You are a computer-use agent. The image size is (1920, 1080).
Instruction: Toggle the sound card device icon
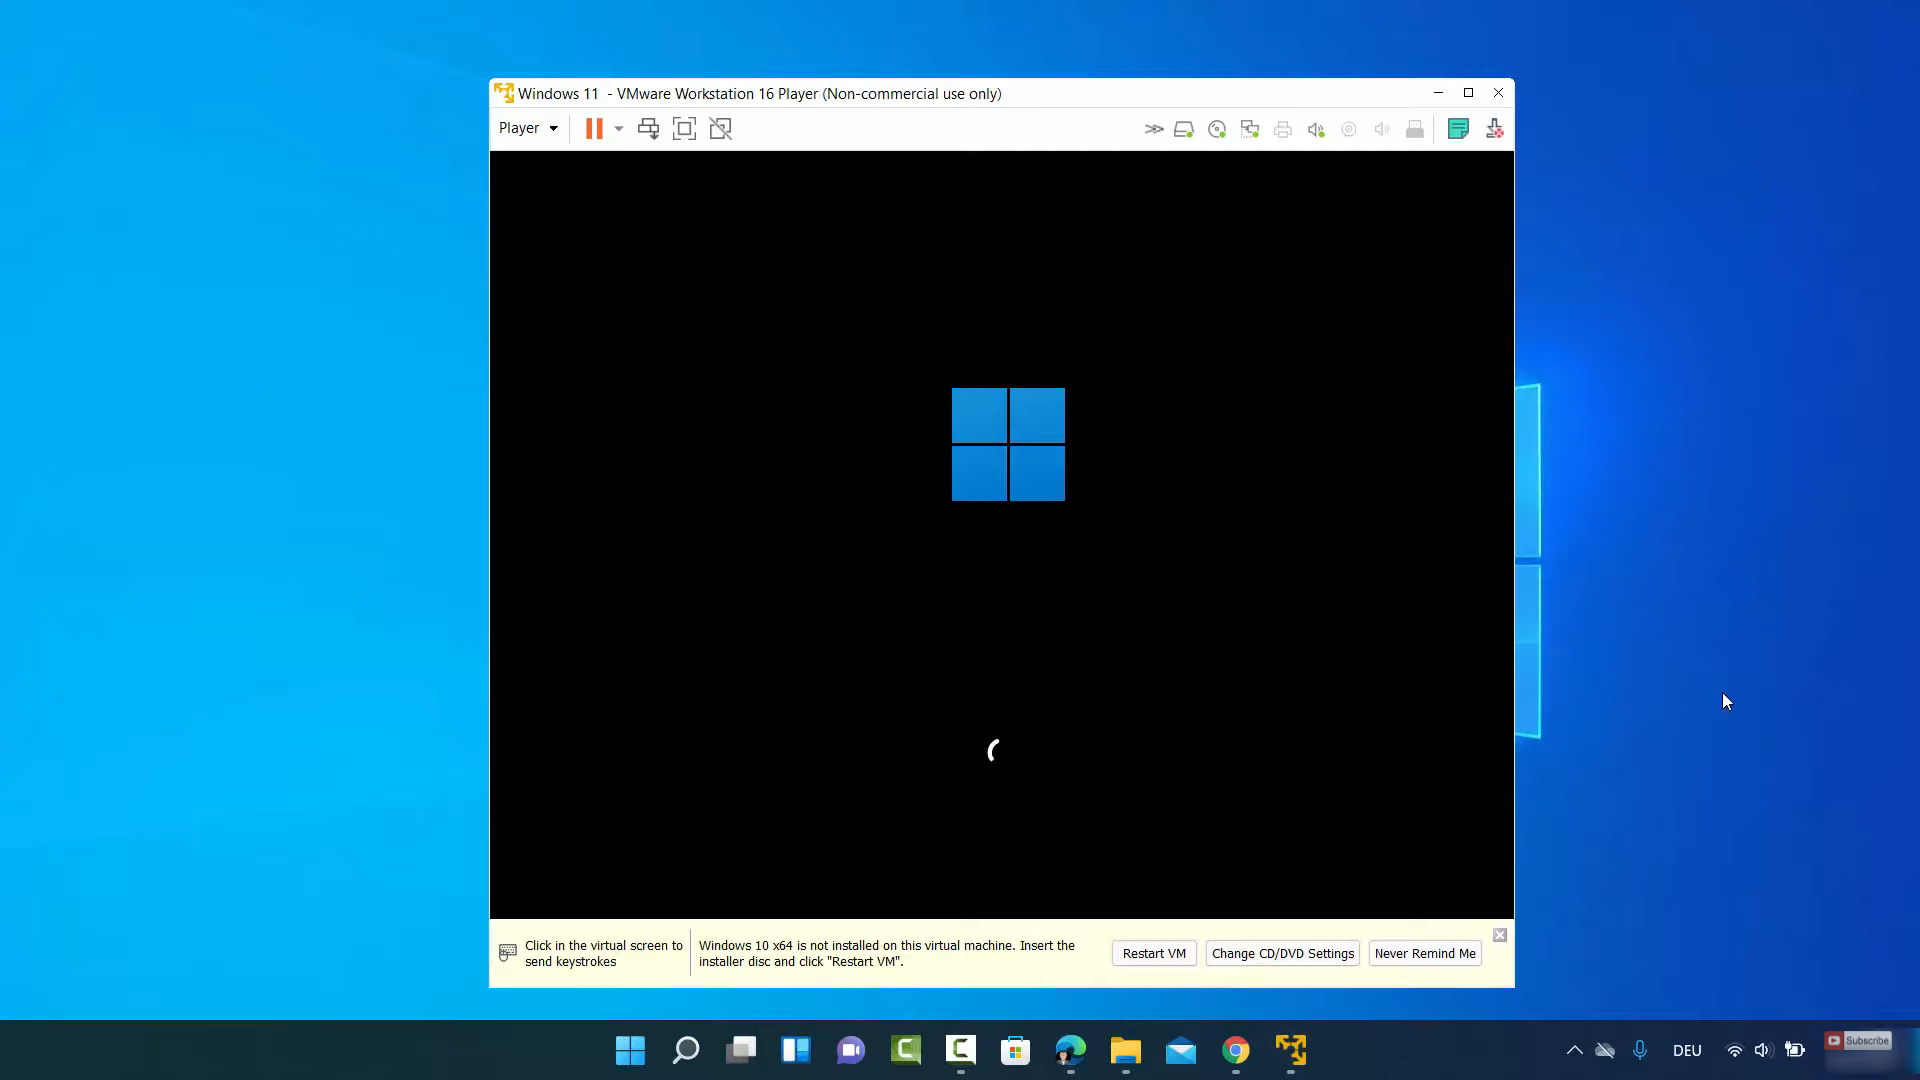click(x=1316, y=129)
